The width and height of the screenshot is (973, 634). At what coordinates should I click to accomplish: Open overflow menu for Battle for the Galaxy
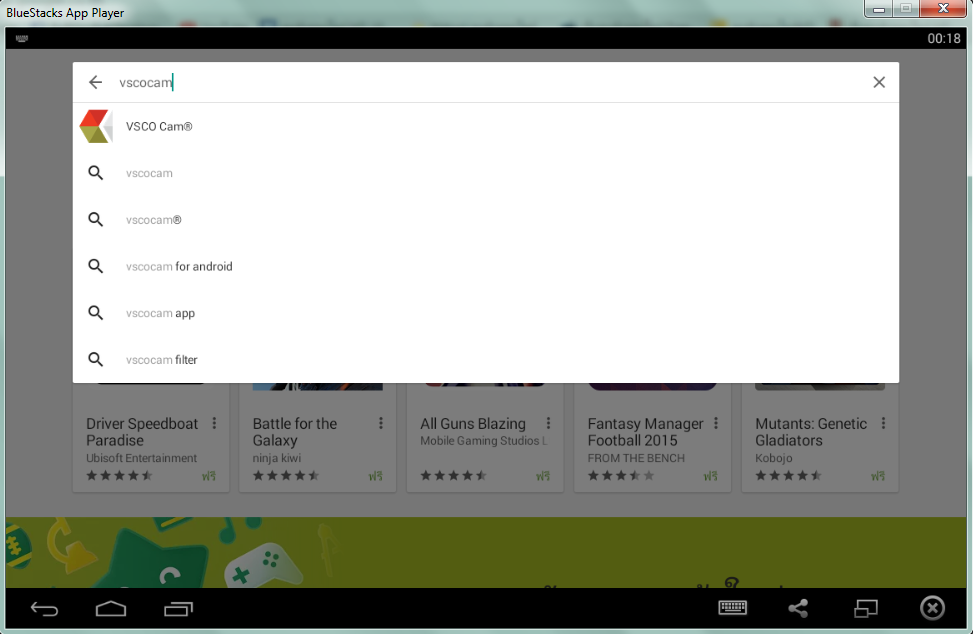click(381, 423)
